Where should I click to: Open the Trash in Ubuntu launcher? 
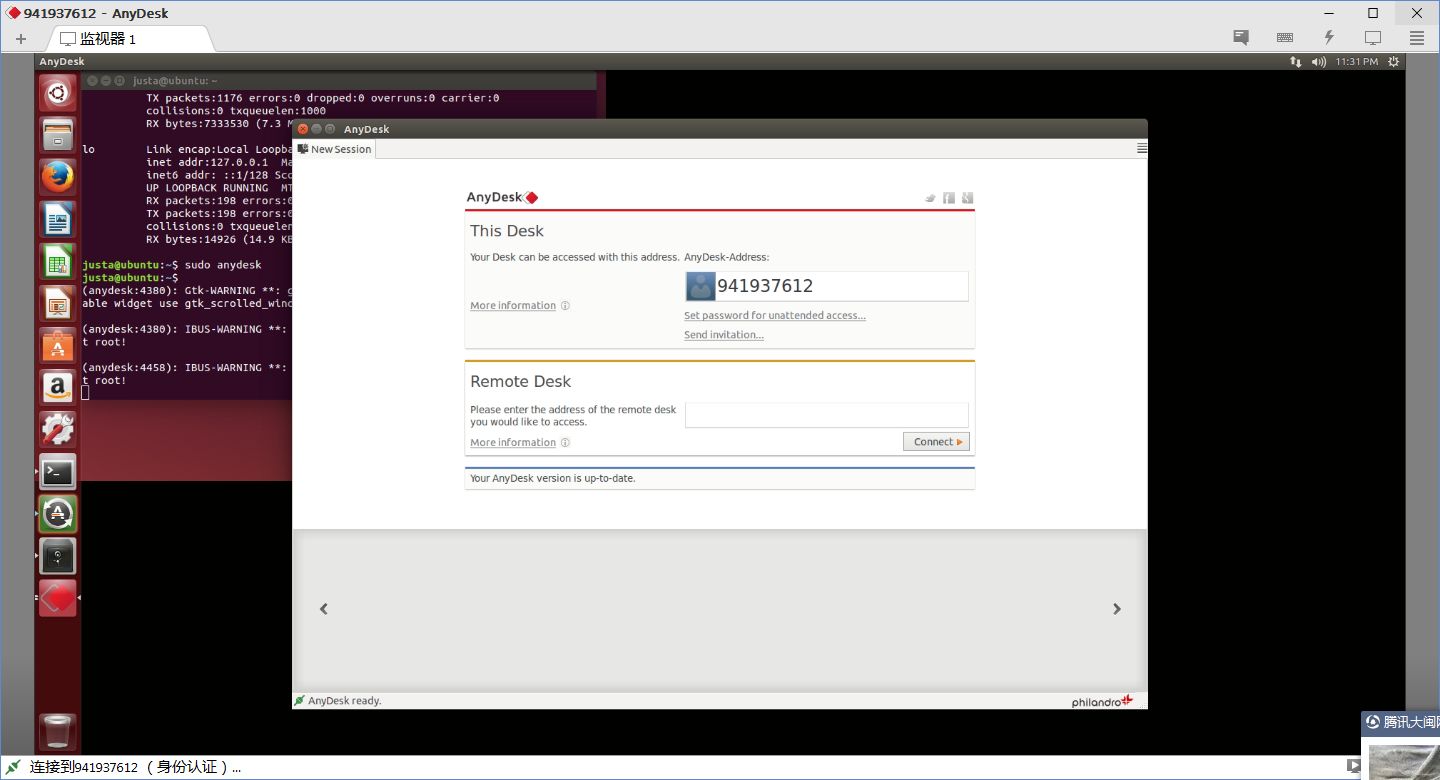58,732
